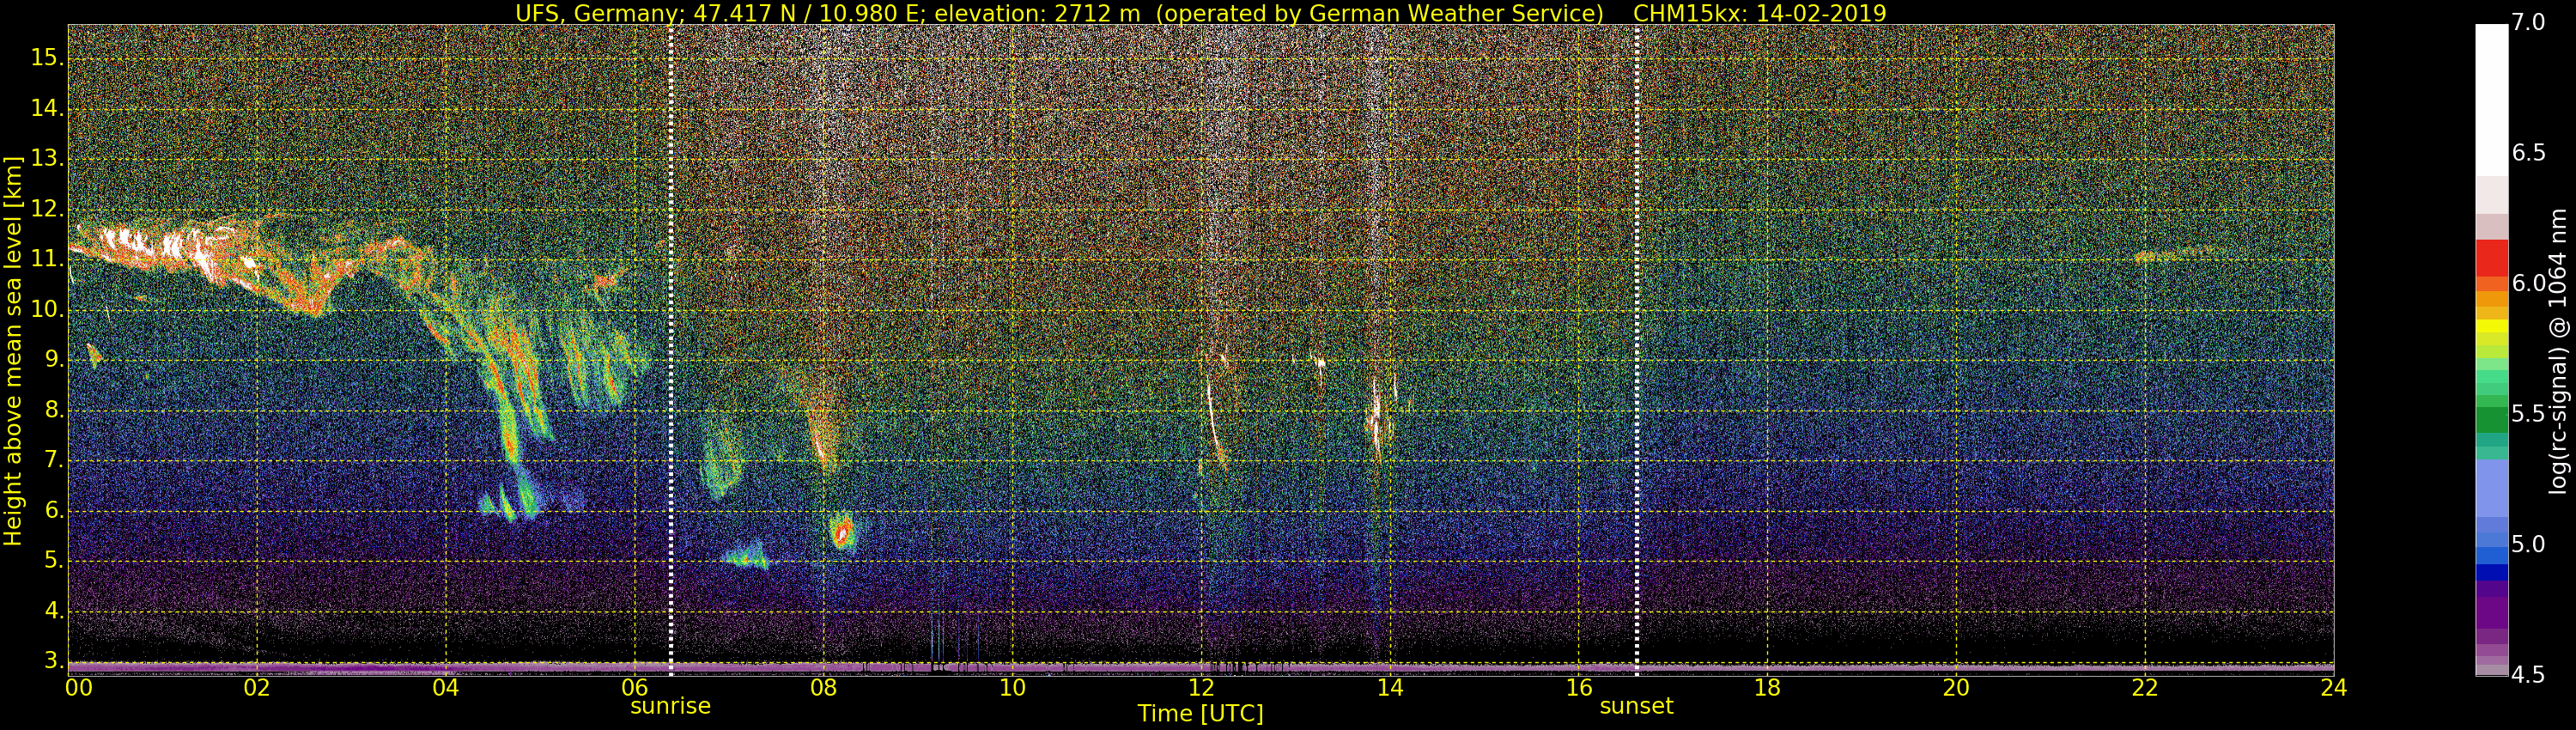
Task: Click the yellow band of the colorbar
Action: [2491, 326]
